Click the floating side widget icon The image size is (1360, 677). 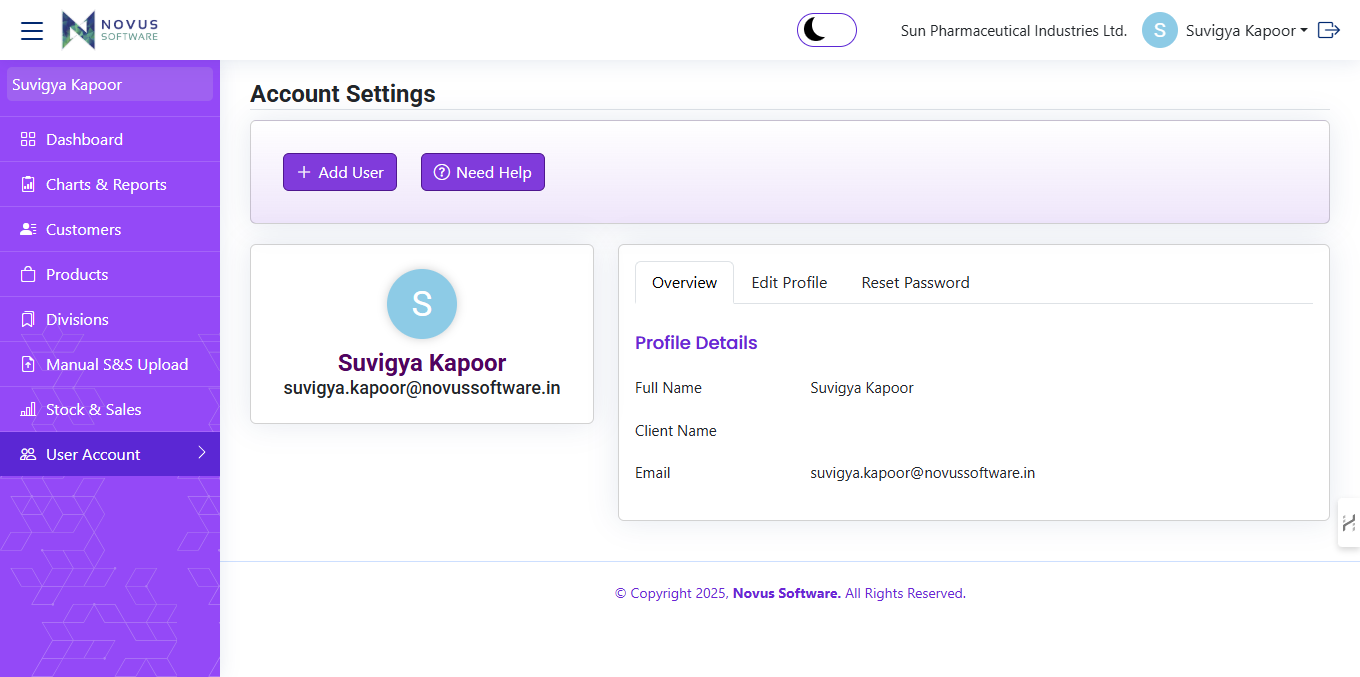(1349, 522)
